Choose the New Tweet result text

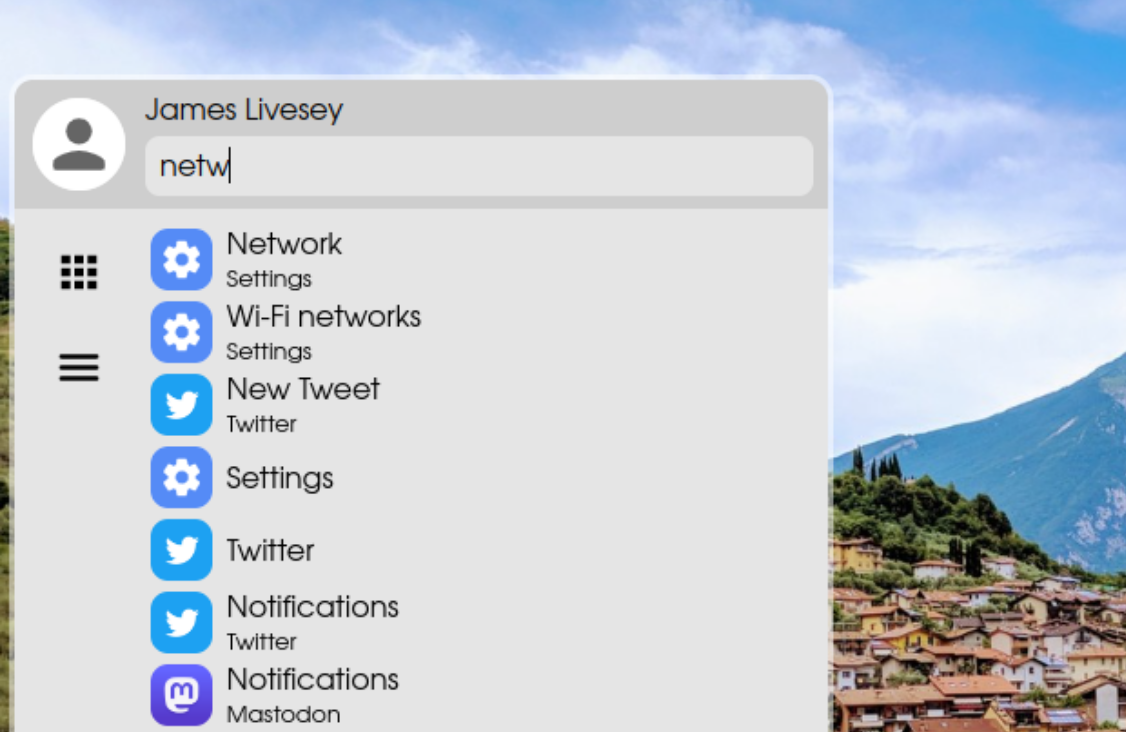303,389
